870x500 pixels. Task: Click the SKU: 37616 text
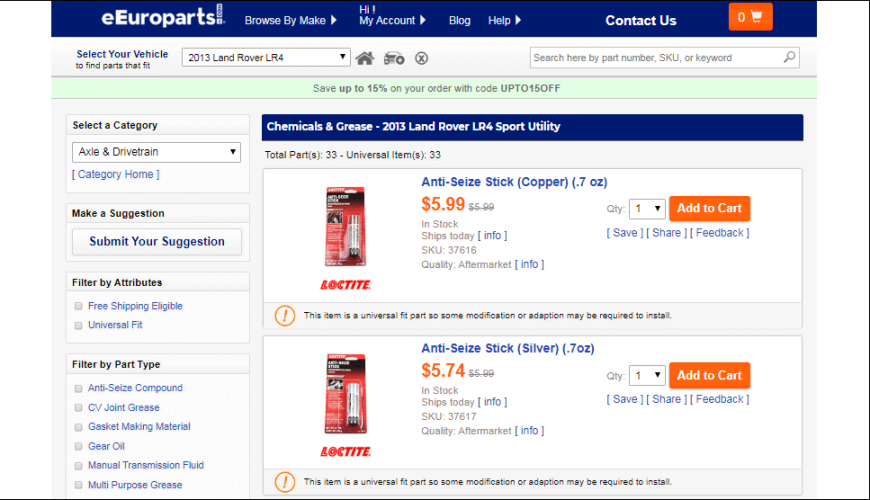click(448, 250)
